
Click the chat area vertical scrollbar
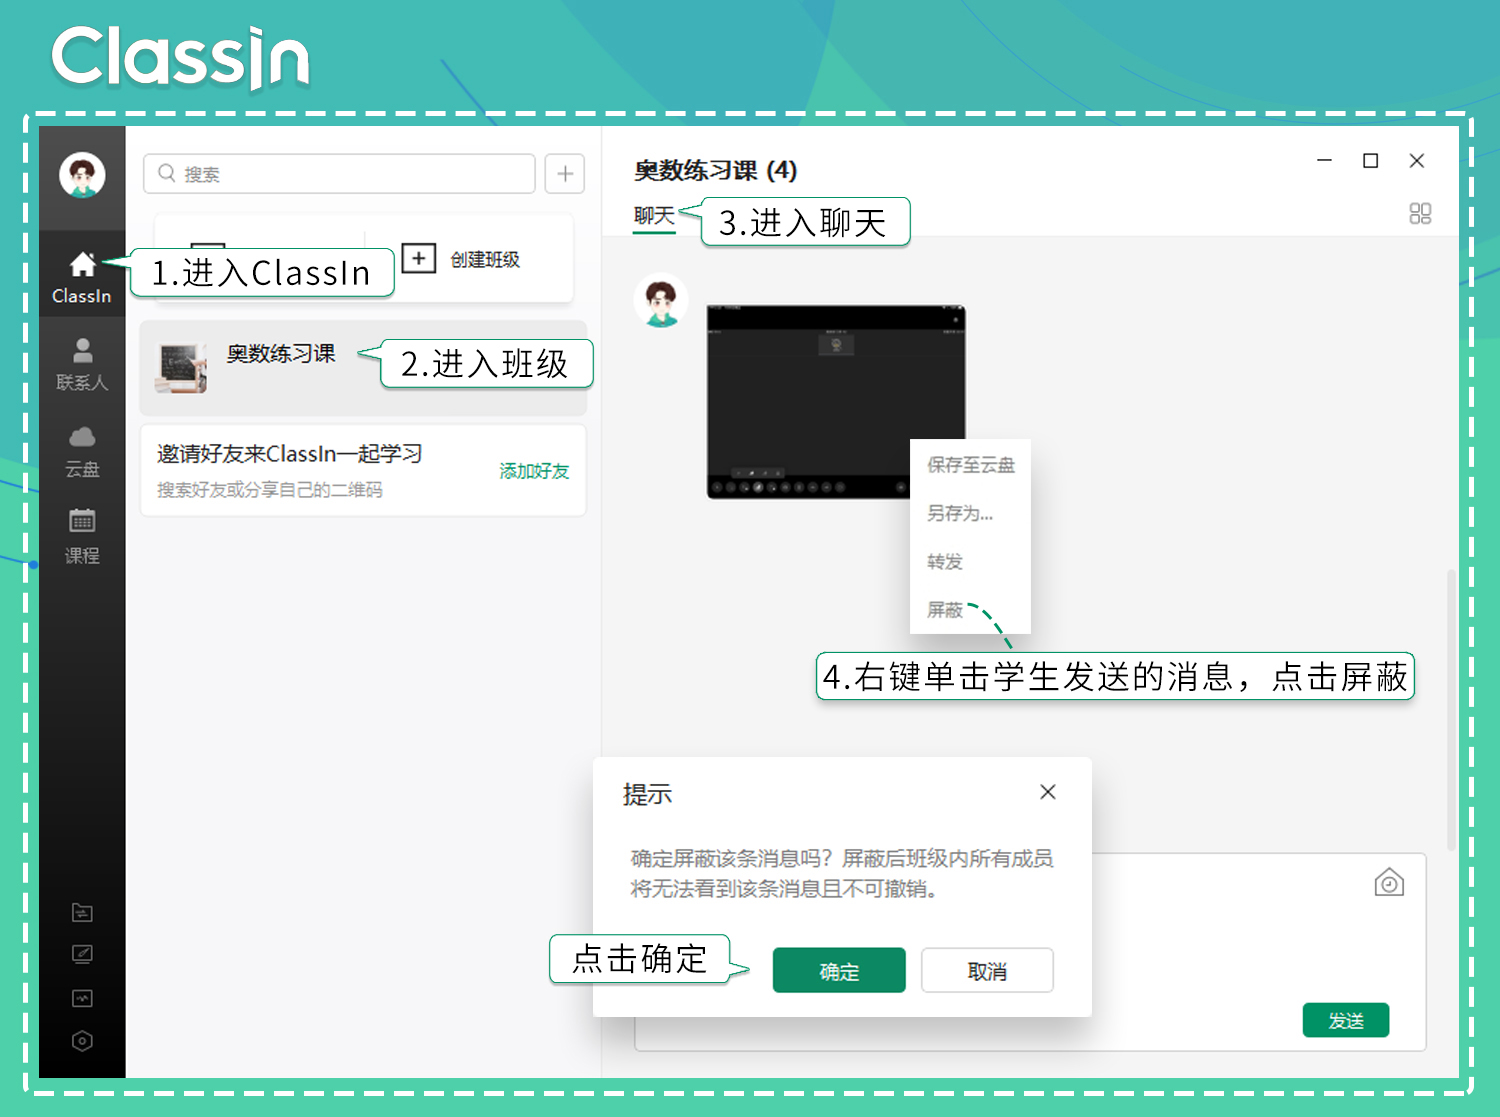coord(1451,710)
